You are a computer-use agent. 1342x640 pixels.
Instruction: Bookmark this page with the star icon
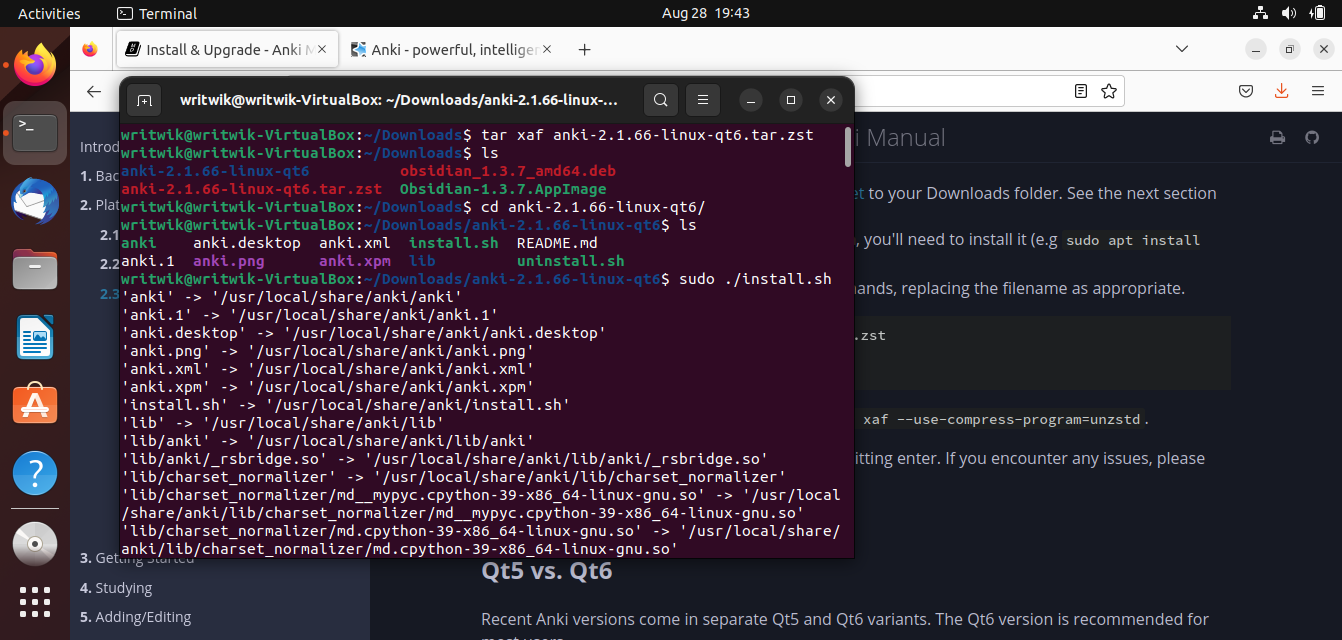click(1108, 90)
